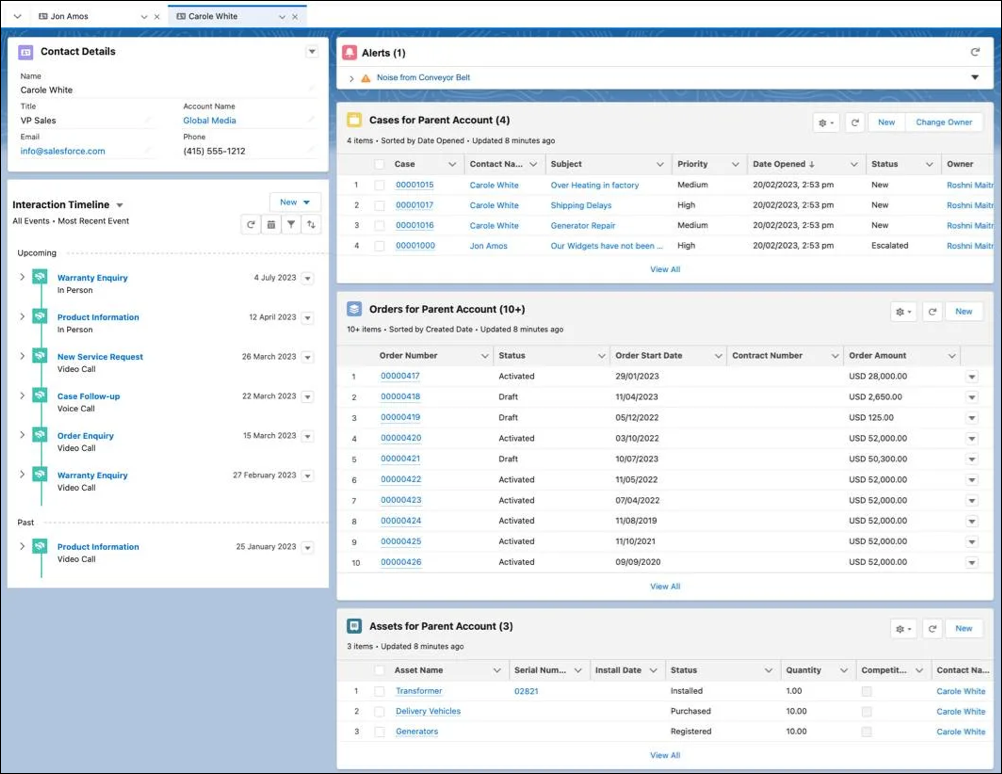Open the timeline date range calendar icon
Screen dimensions: 1002x774
pyautogui.click(x=271, y=224)
